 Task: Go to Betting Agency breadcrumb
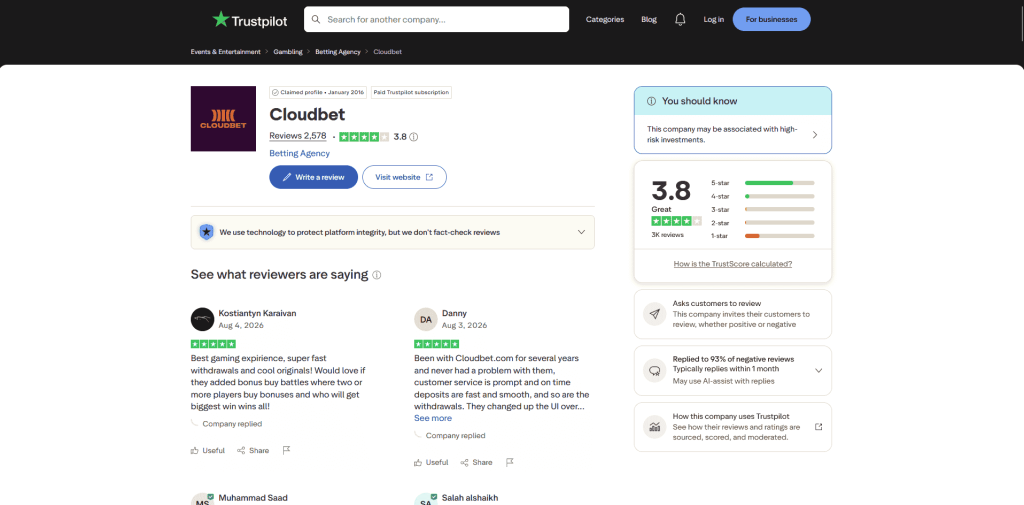tap(338, 52)
